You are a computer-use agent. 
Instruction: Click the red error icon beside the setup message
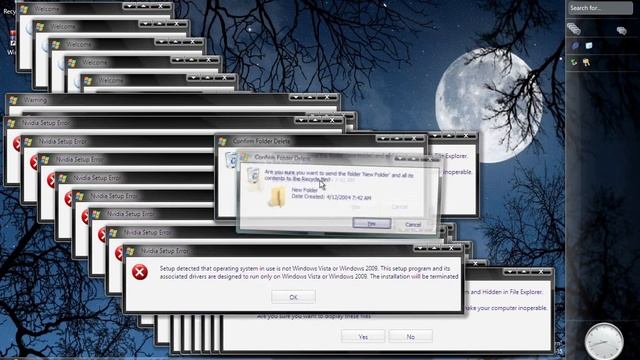(x=140, y=272)
